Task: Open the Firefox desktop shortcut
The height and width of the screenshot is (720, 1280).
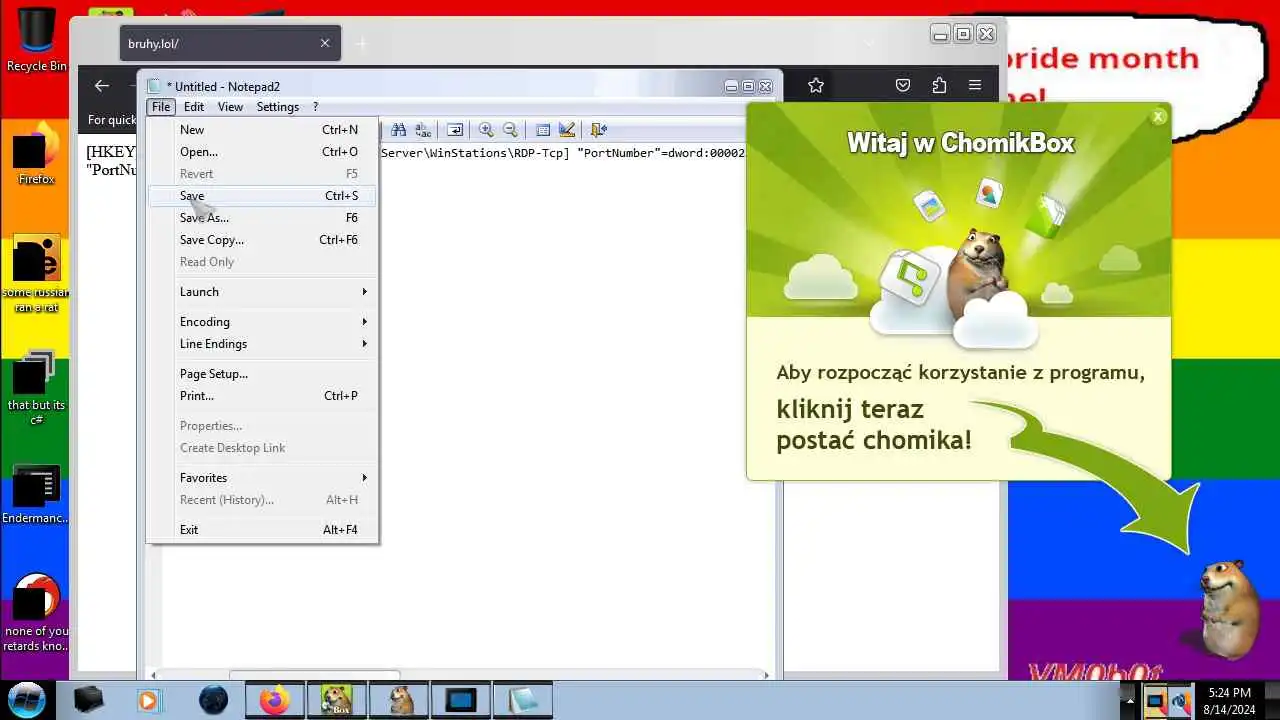Action: pyautogui.click(x=37, y=154)
